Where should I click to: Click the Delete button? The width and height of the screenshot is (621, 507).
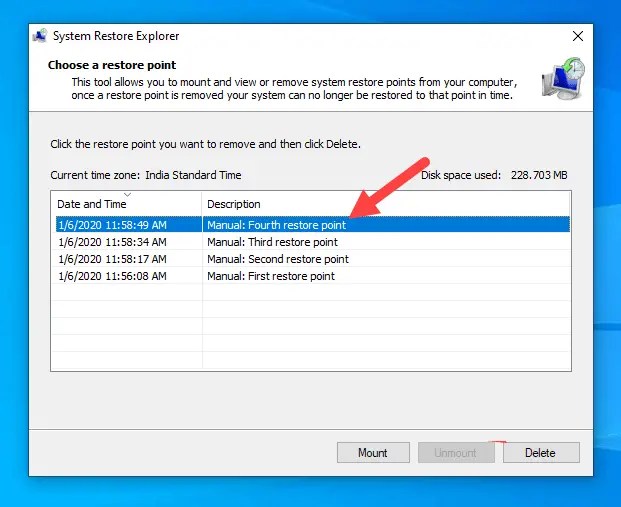[x=541, y=452]
